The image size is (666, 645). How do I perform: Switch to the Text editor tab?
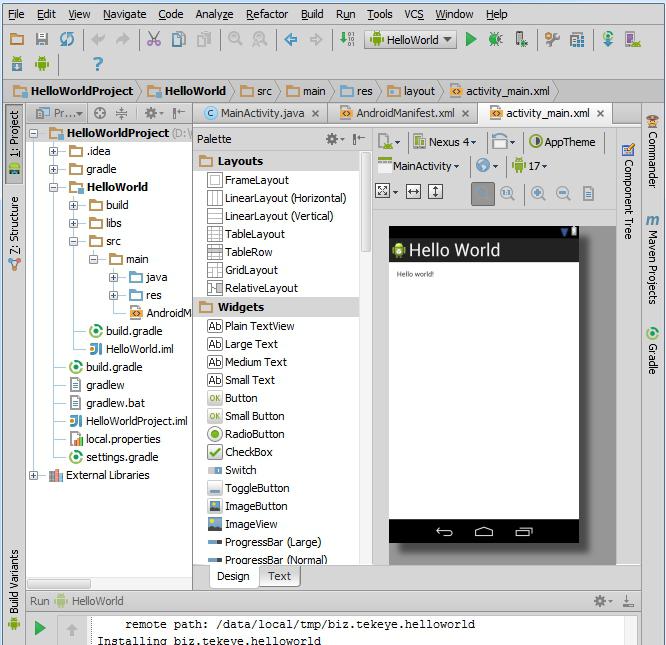pyautogui.click(x=279, y=576)
